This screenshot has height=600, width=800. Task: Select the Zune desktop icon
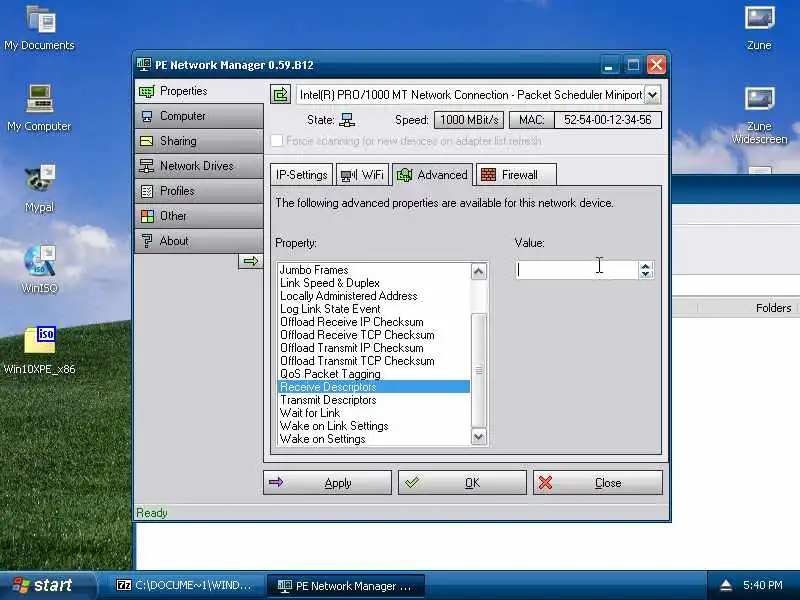pyautogui.click(x=759, y=29)
